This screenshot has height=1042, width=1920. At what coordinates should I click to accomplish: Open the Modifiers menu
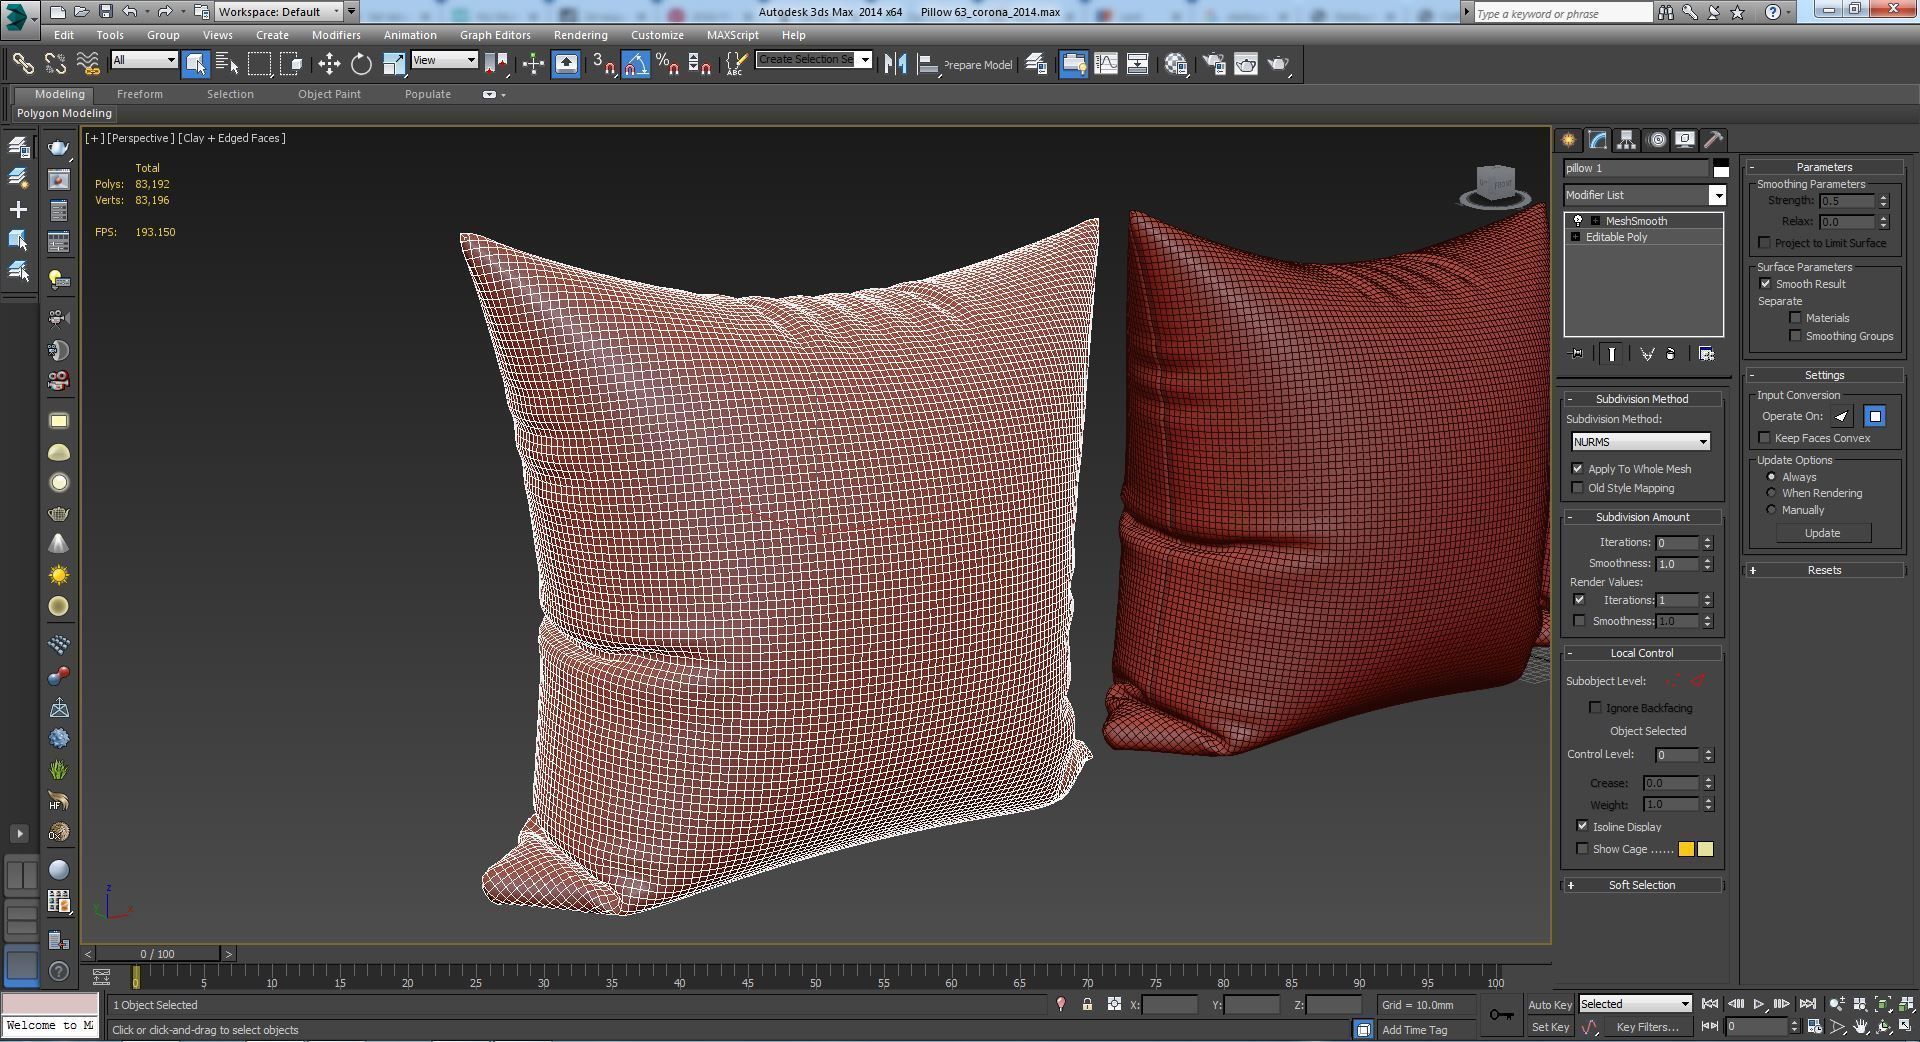(336, 35)
